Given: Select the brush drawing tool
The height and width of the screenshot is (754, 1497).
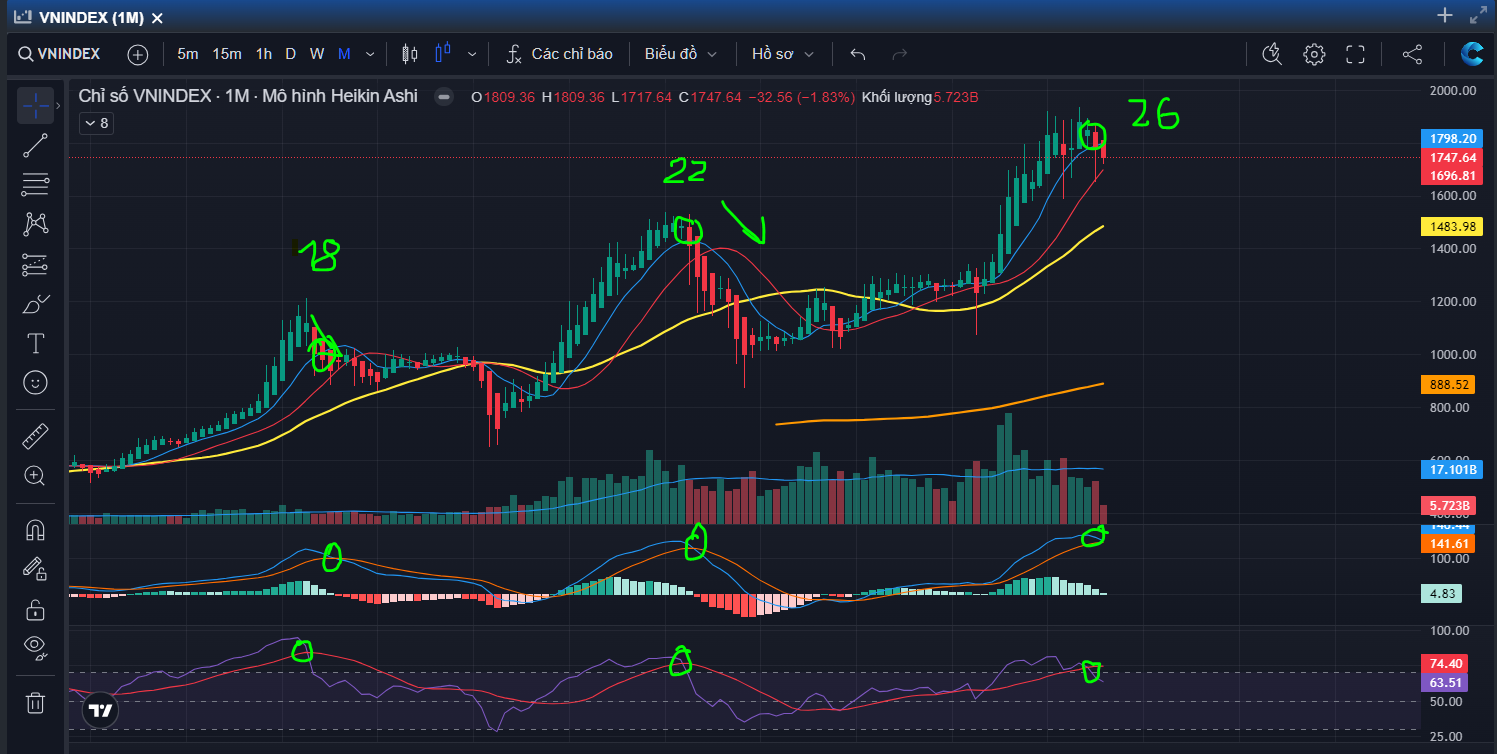Looking at the screenshot, I should tap(35, 304).
